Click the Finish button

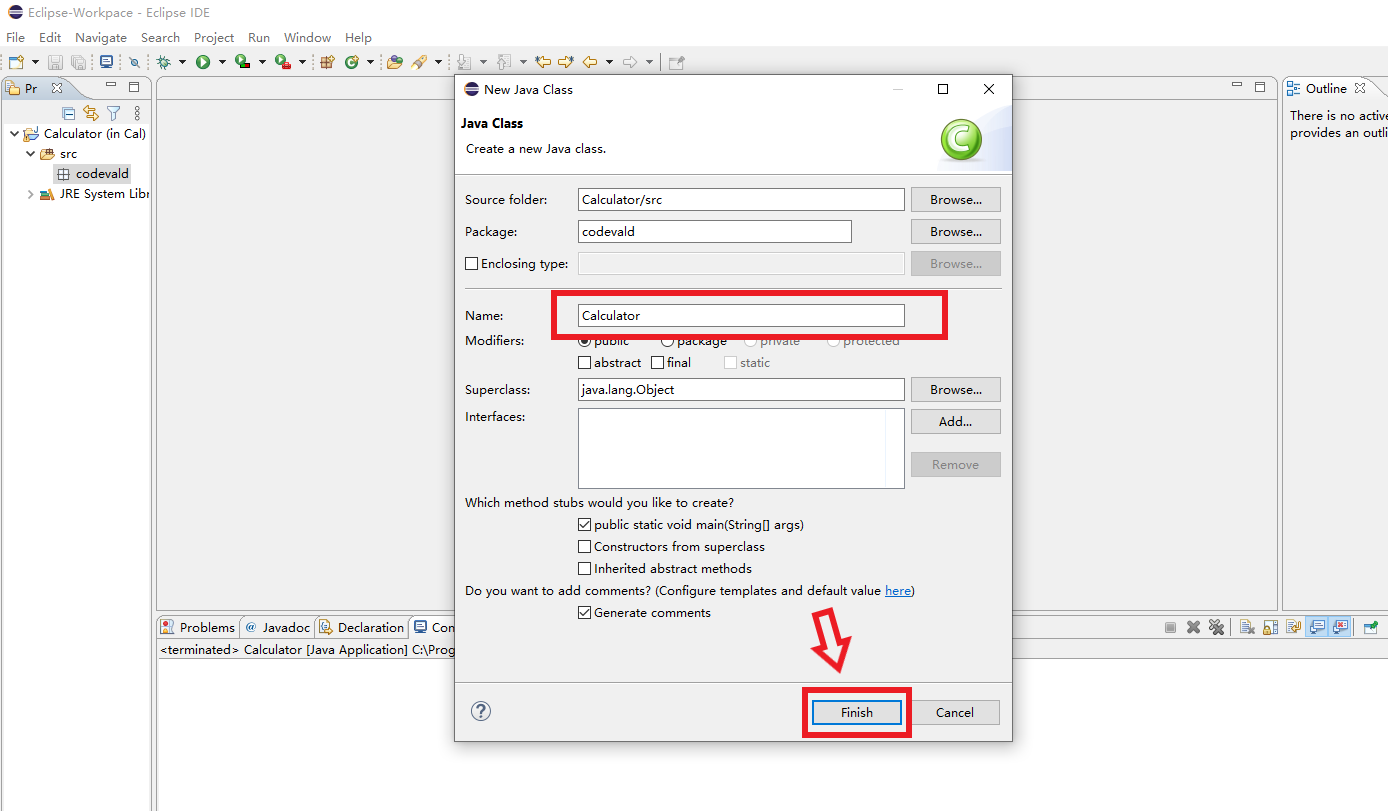click(x=857, y=712)
